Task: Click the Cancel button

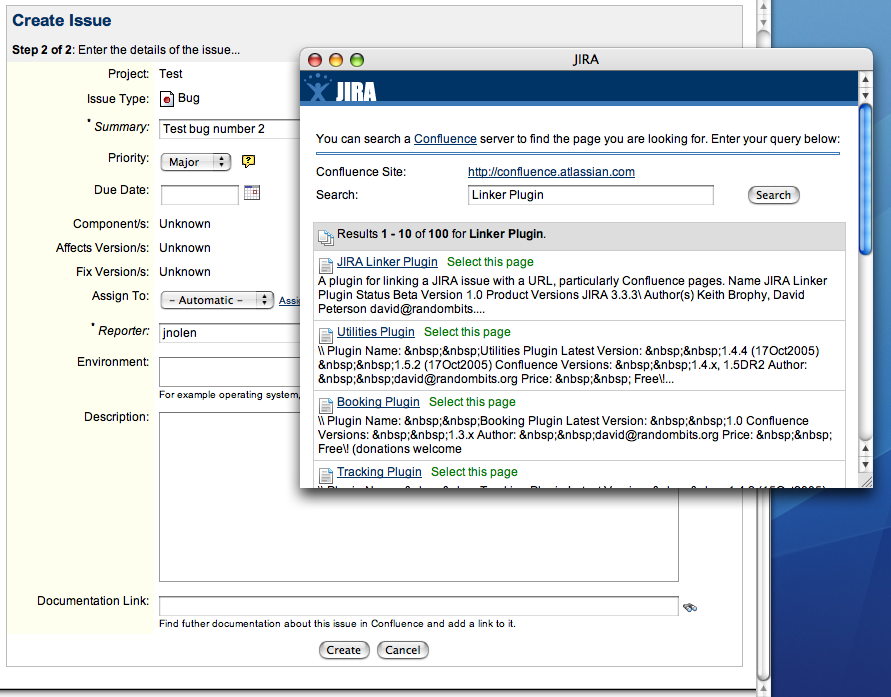Action: tap(403, 650)
